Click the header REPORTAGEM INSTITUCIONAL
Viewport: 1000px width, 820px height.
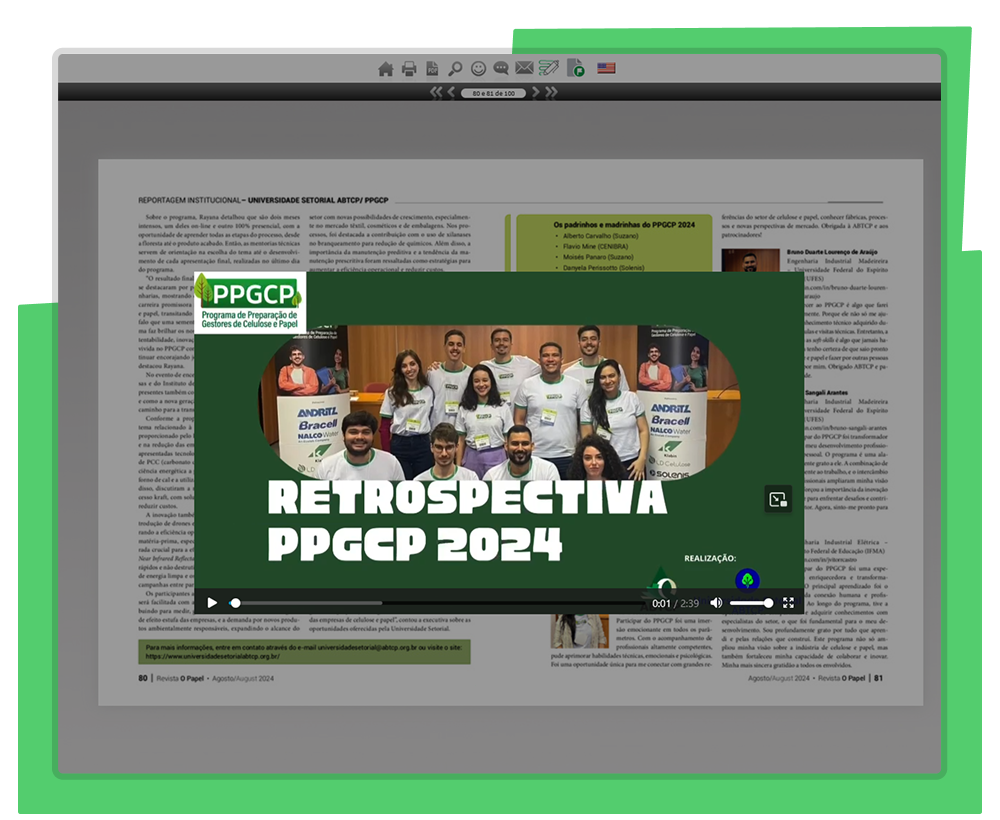tap(189, 200)
